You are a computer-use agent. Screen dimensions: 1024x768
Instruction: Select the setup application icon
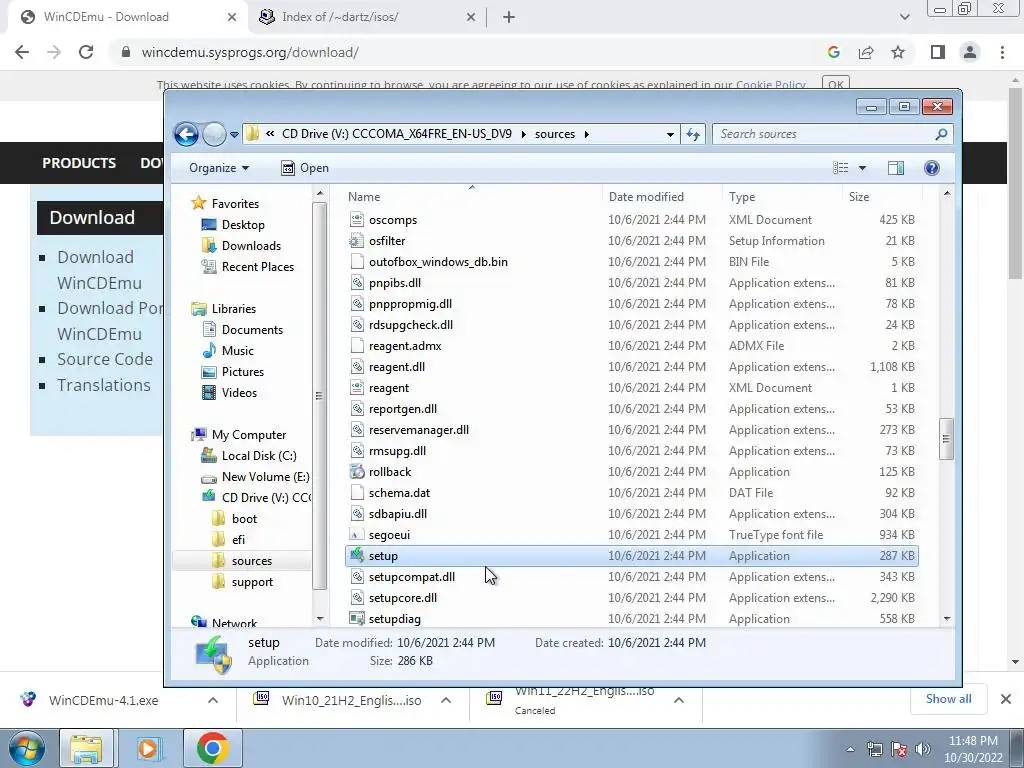click(357, 556)
